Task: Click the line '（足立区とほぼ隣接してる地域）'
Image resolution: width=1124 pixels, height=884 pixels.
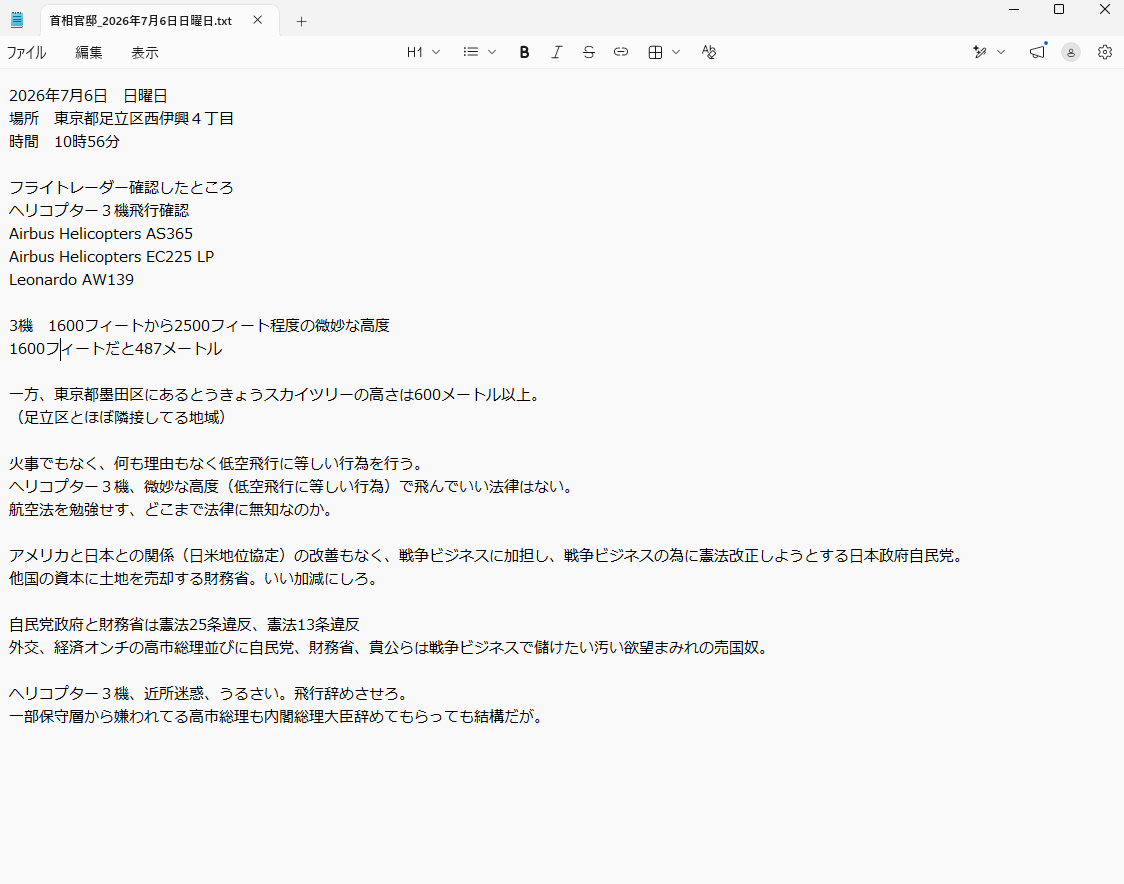Action: tap(119, 418)
